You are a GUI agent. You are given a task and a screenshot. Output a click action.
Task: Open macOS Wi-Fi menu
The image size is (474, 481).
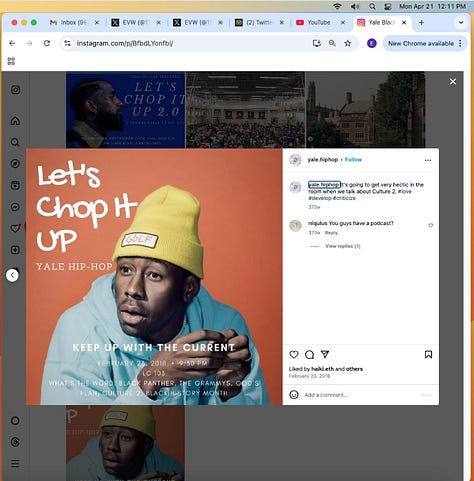click(337, 6)
